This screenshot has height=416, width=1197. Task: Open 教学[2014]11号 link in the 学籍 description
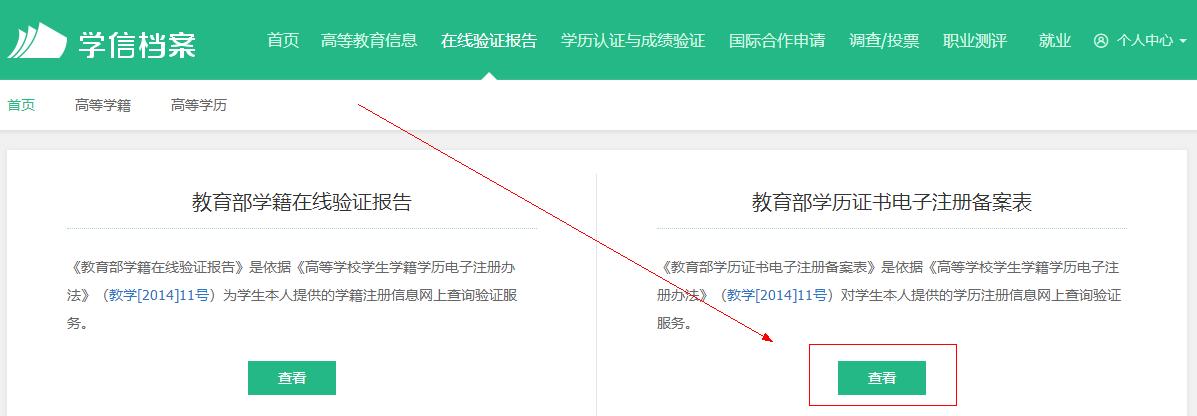(x=159, y=295)
